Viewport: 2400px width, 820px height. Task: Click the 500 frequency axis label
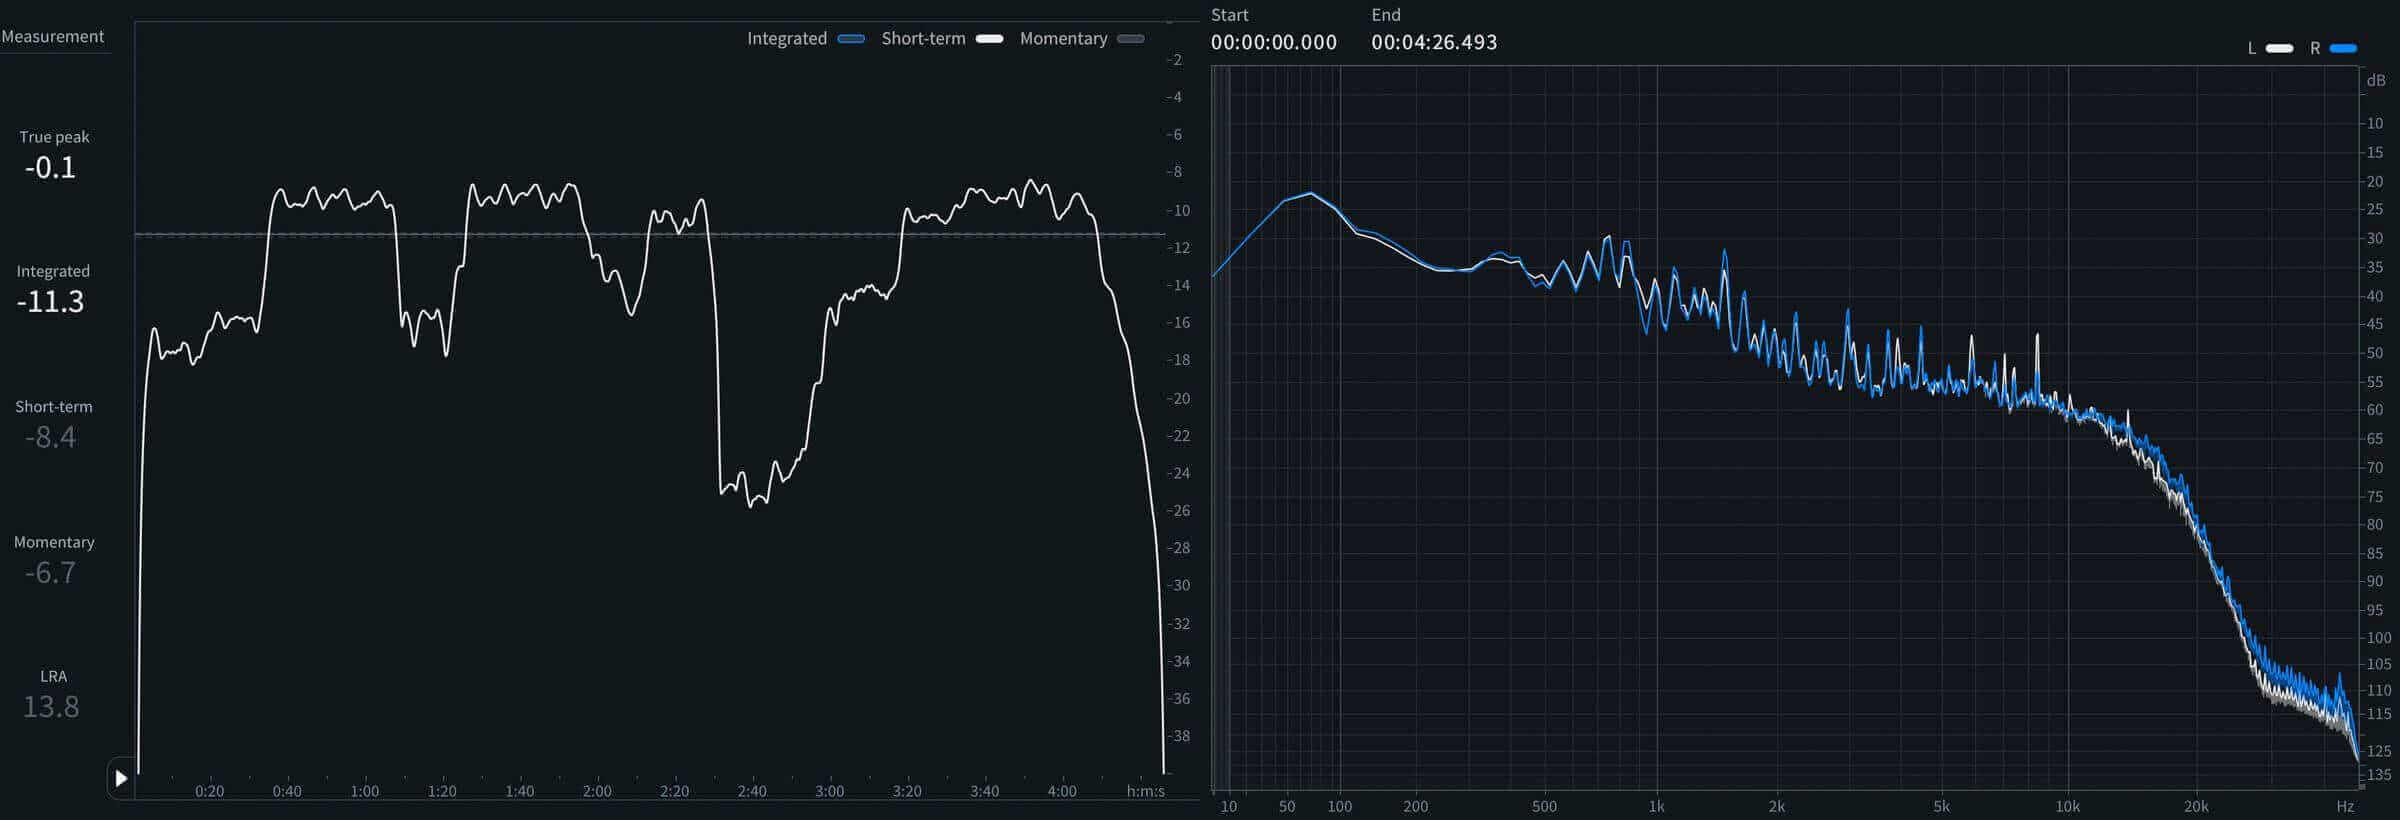click(x=1544, y=806)
